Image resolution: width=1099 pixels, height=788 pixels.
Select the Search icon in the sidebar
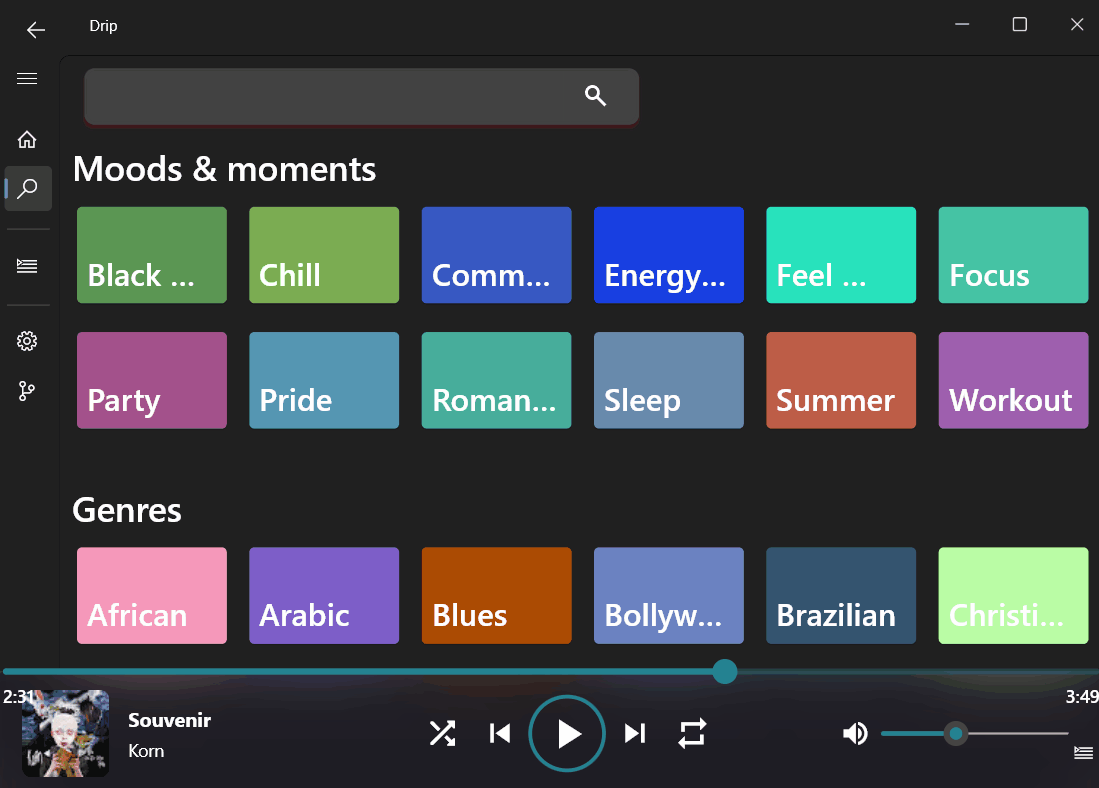tap(27, 188)
